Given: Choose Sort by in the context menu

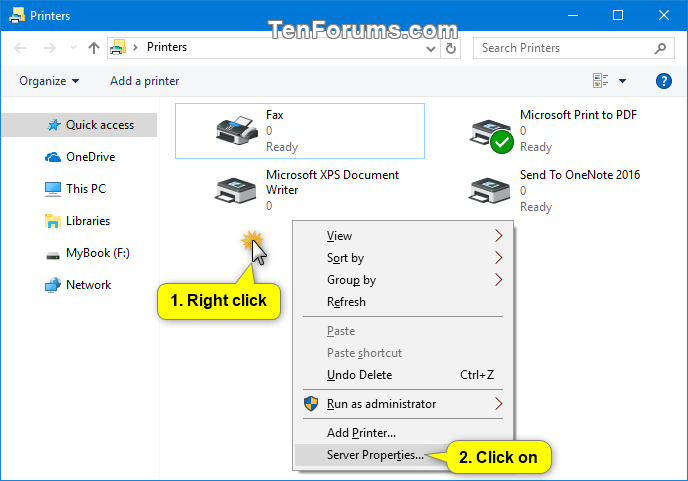Looking at the screenshot, I should (403, 258).
